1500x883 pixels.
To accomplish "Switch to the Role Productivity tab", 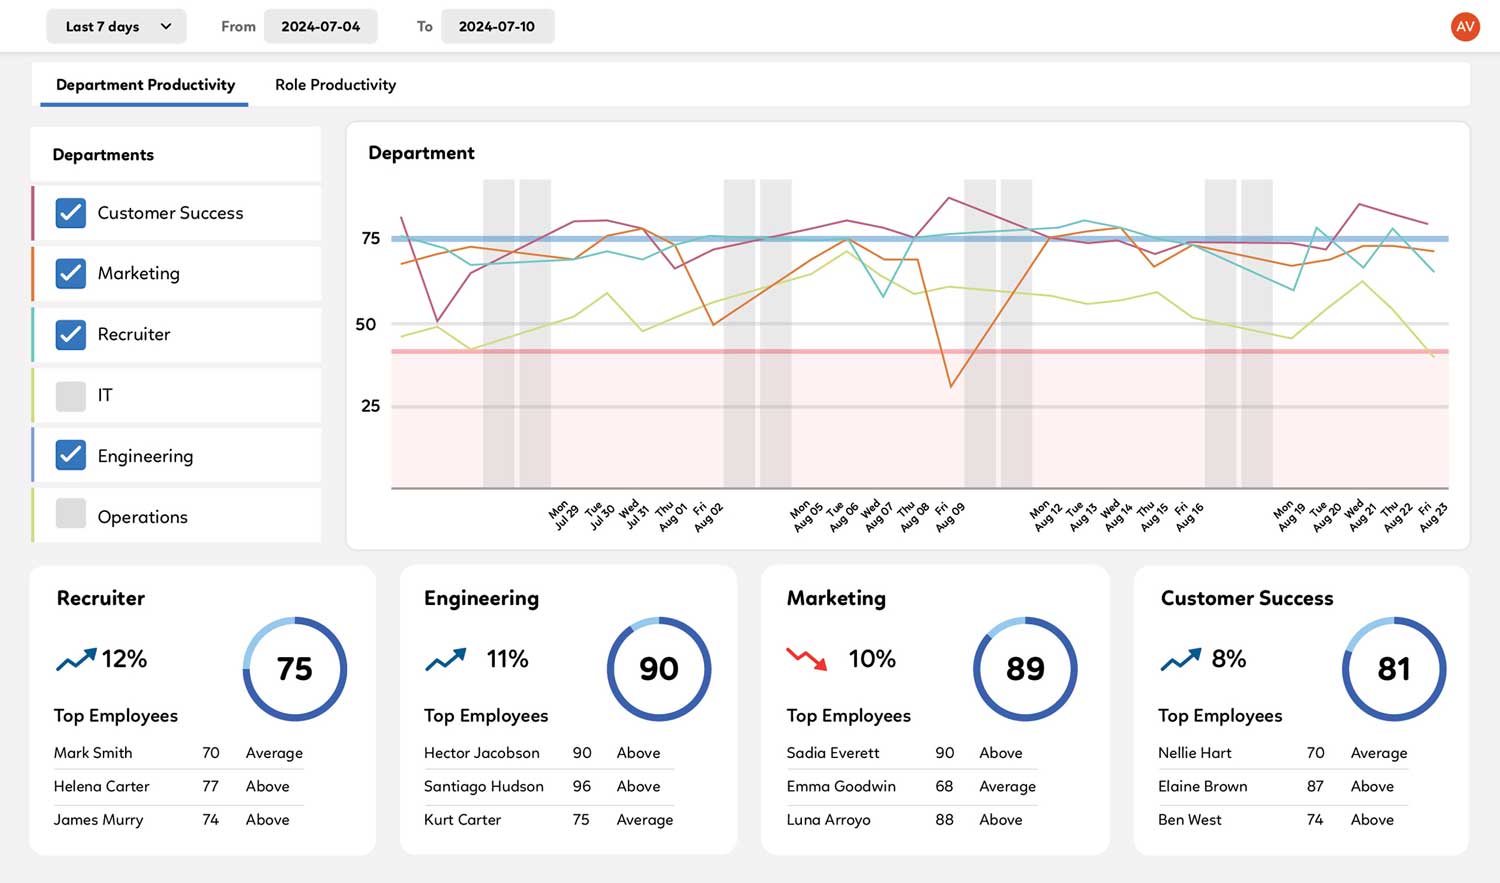I will (335, 85).
